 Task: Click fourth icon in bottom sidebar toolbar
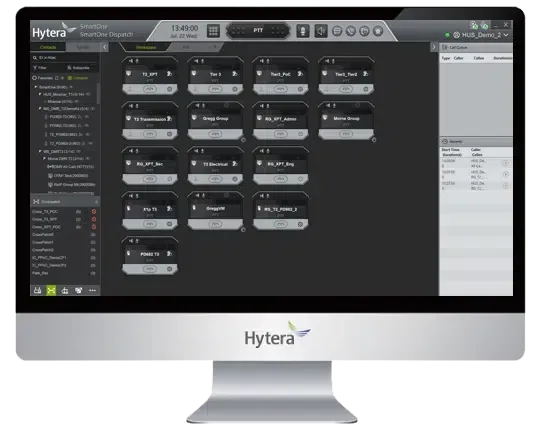click(79, 290)
